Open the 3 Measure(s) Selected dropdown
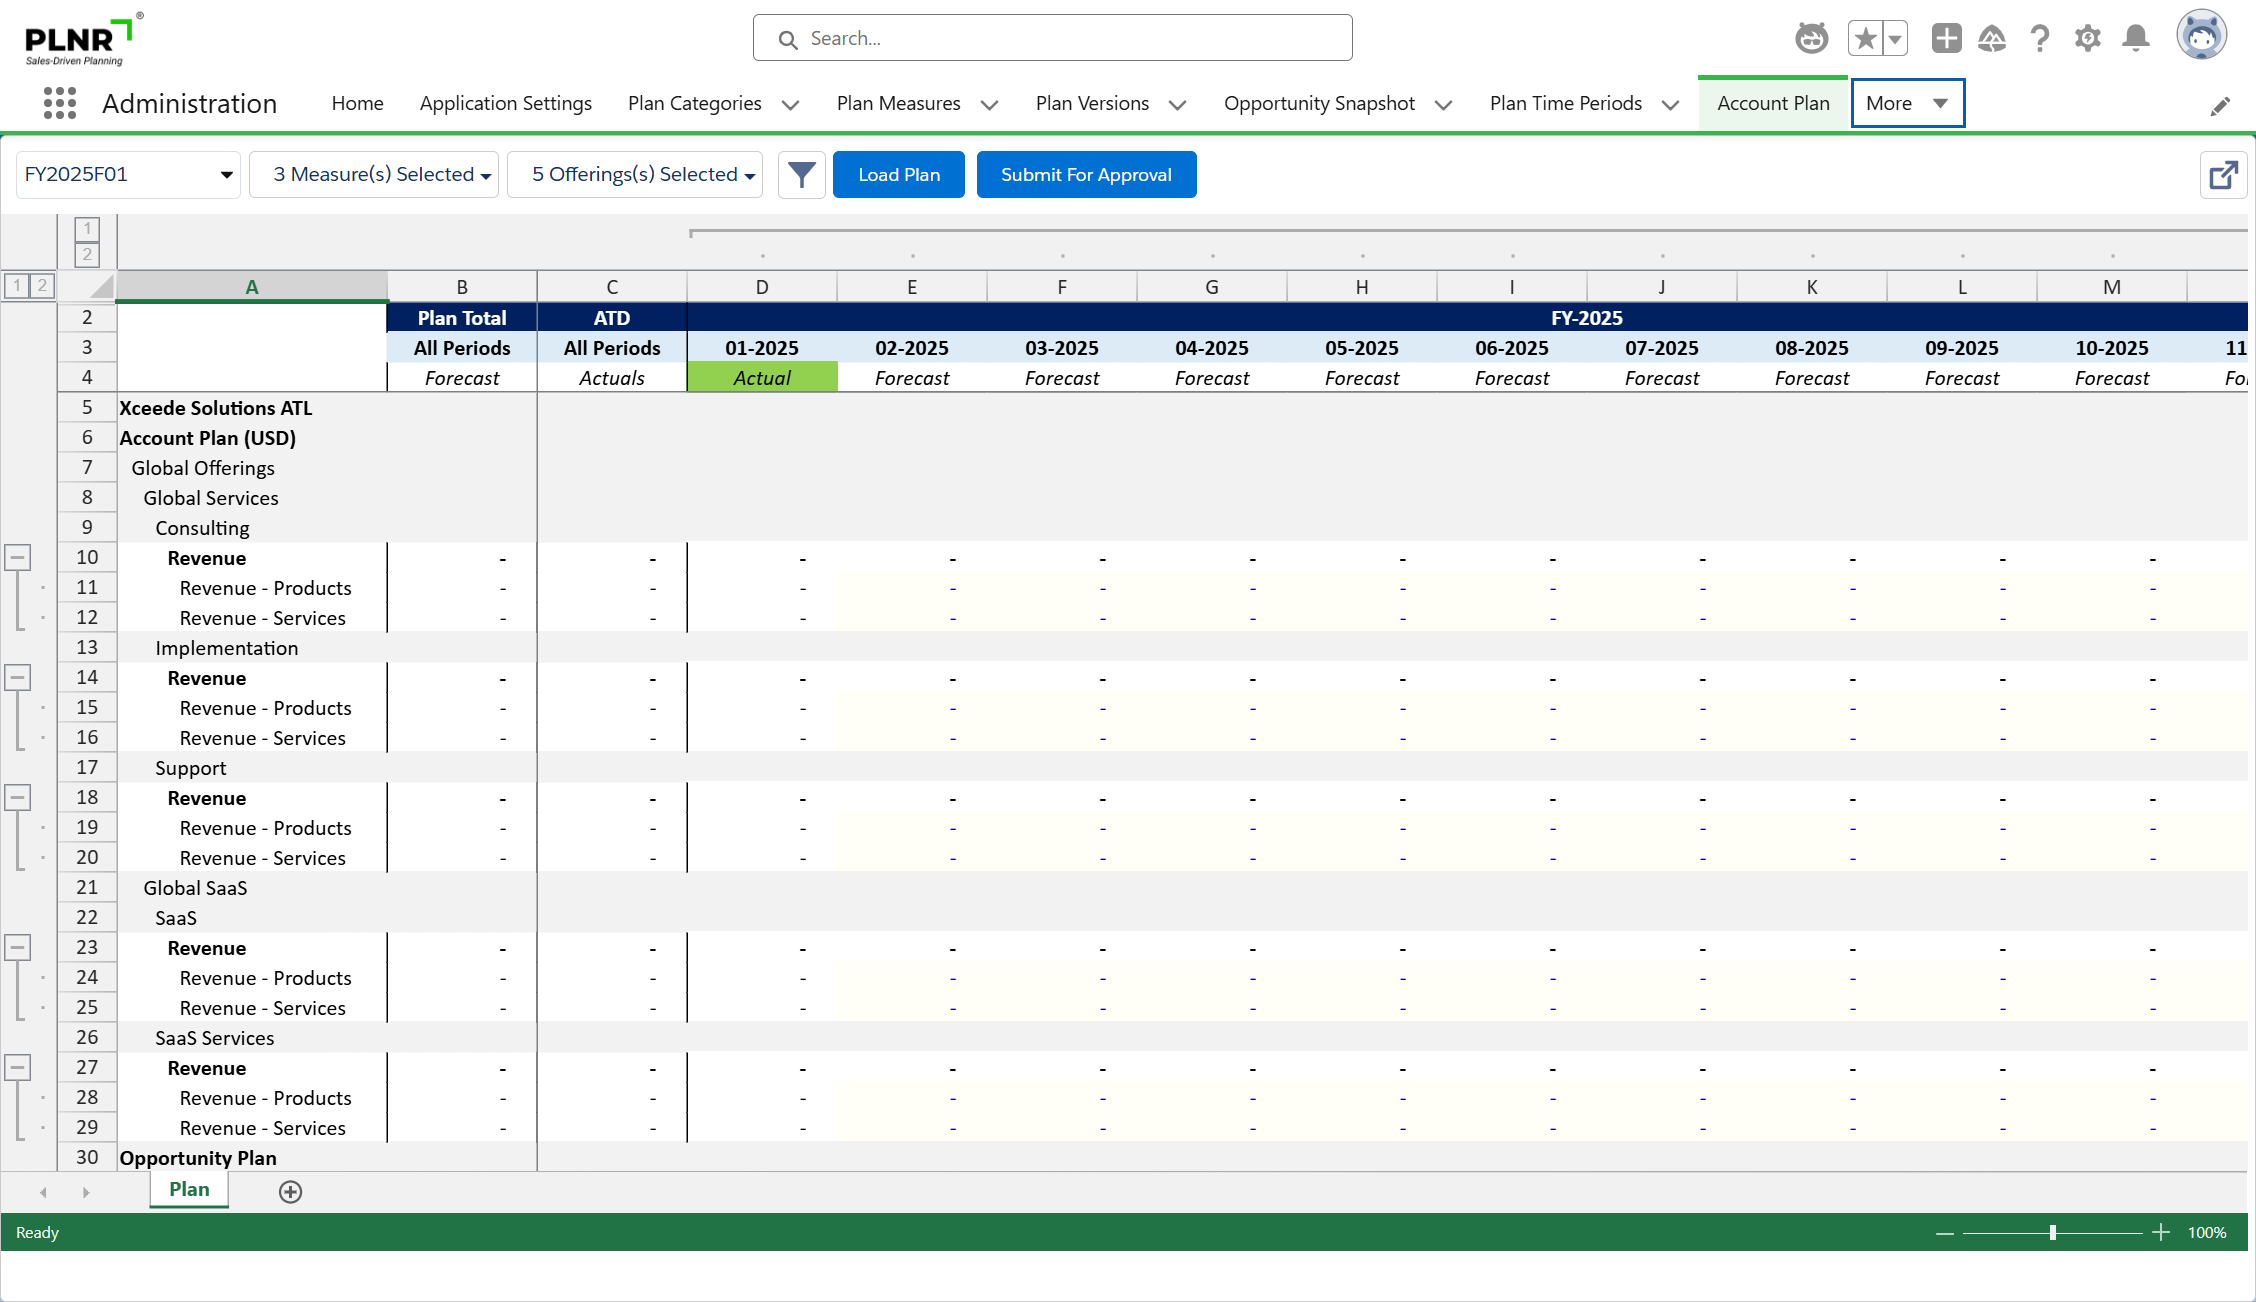2256x1302 pixels. tap(374, 175)
